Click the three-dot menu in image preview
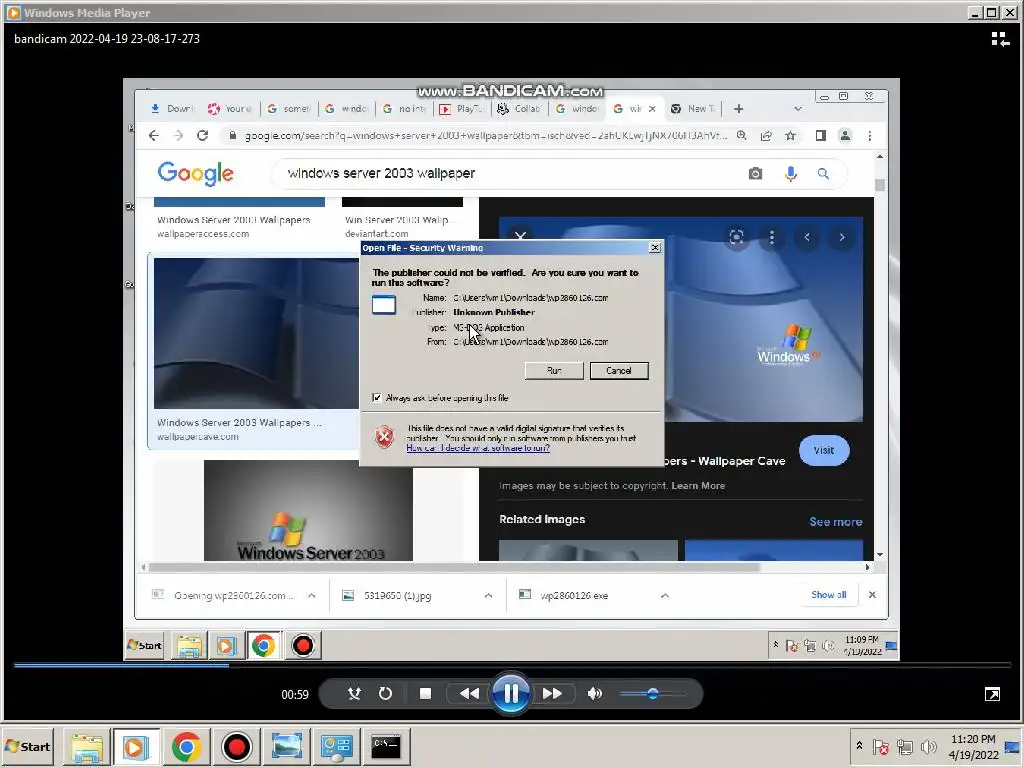Image resolution: width=1024 pixels, height=768 pixels. 771,237
